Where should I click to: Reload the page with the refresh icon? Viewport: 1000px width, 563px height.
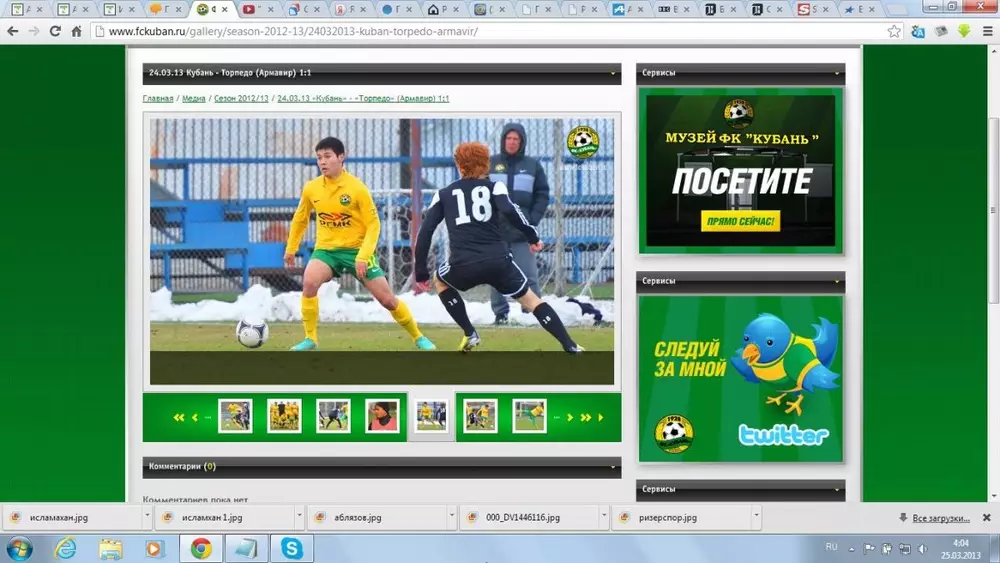point(54,31)
